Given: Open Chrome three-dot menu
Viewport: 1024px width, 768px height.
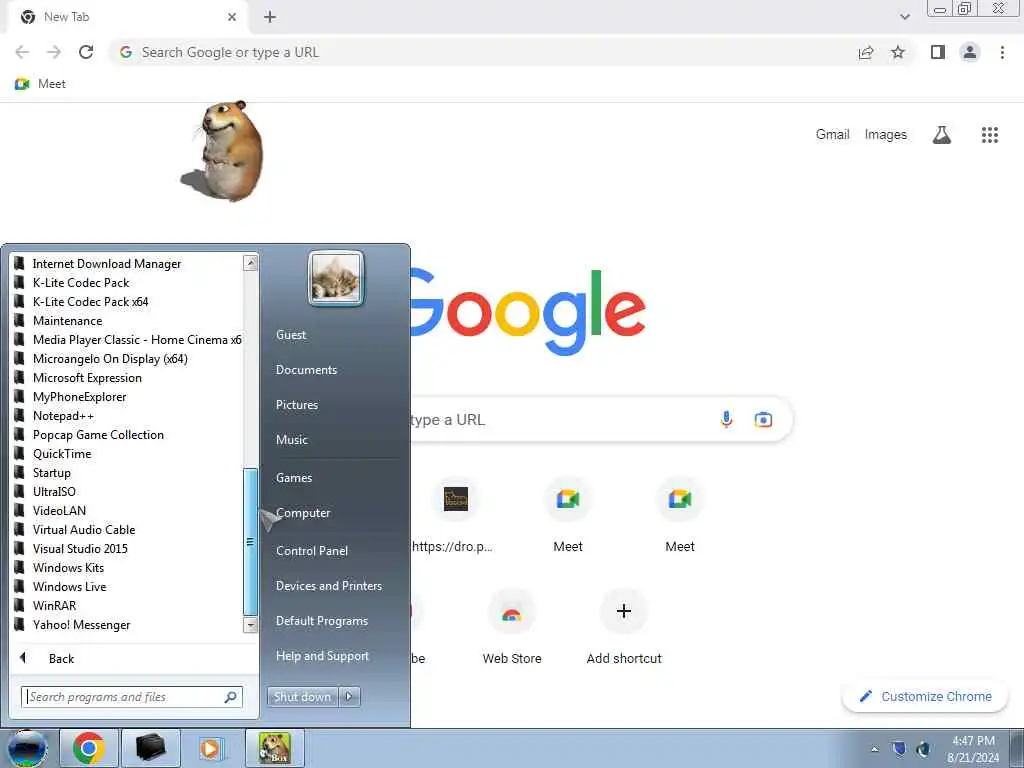Looking at the screenshot, I should (x=1002, y=52).
